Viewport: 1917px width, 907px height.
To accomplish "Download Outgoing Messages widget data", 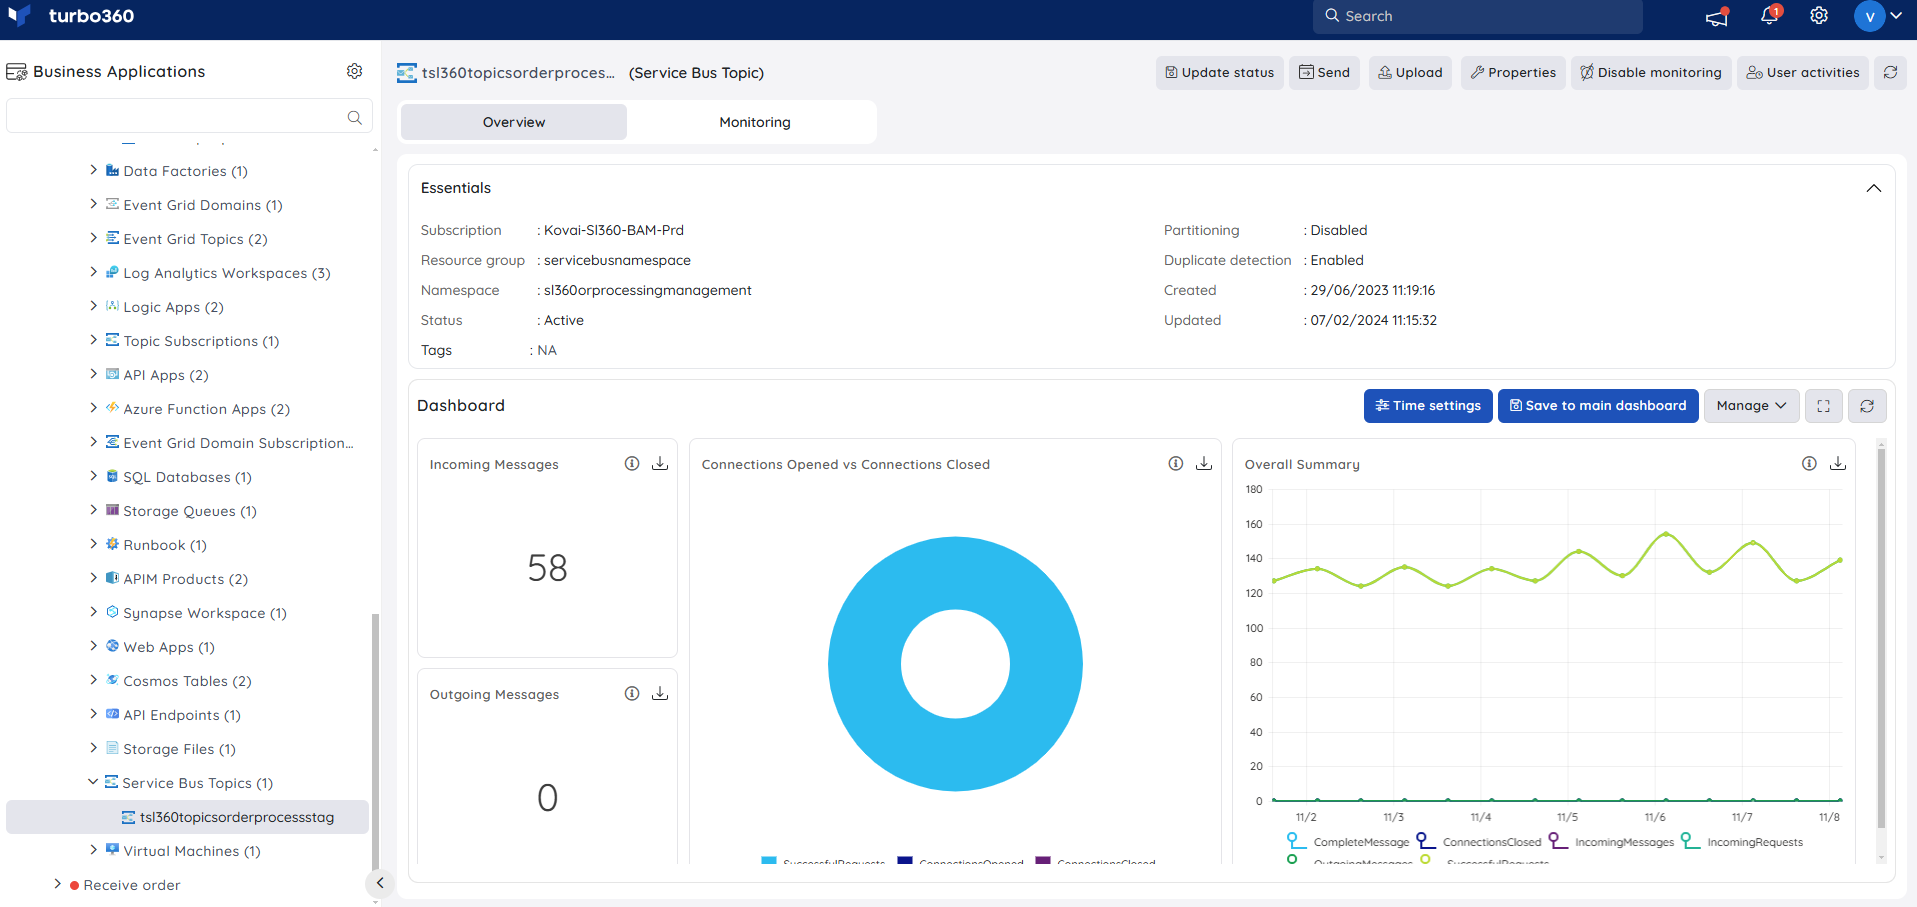I will (x=660, y=694).
